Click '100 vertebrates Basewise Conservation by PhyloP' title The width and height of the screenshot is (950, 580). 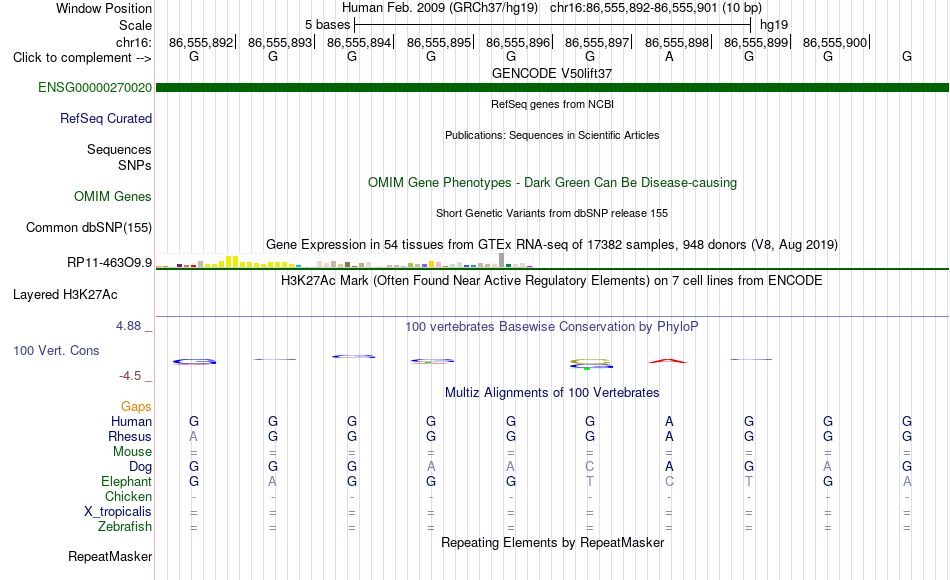pos(552,327)
